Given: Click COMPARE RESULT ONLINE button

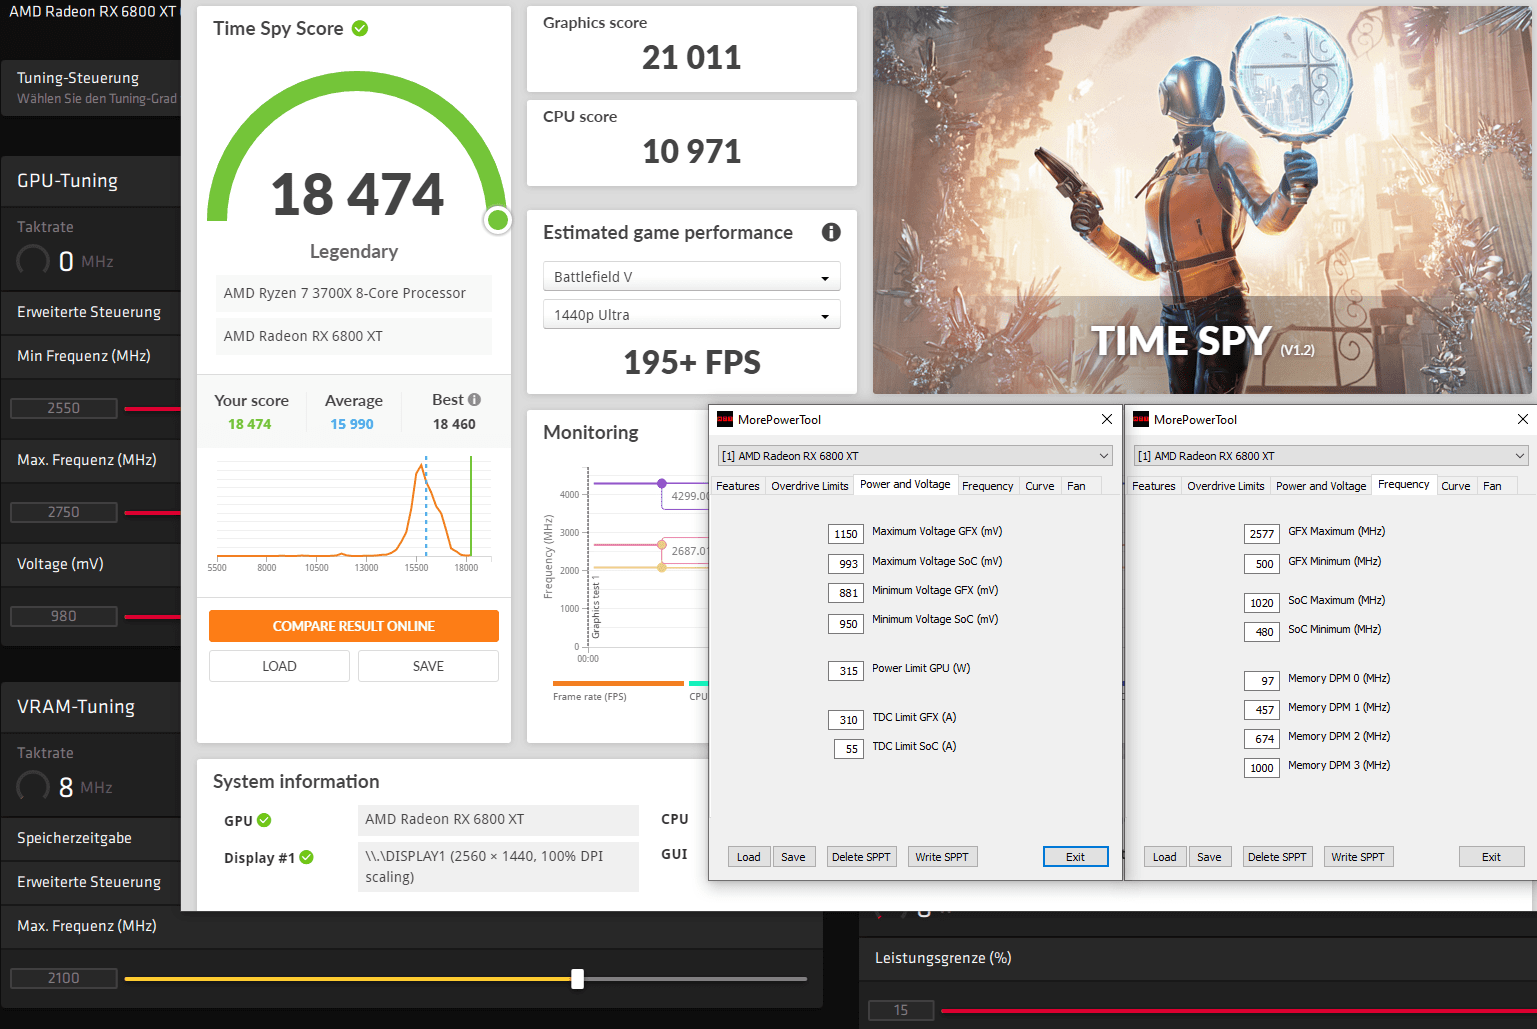Looking at the screenshot, I should pyautogui.click(x=354, y=626).
